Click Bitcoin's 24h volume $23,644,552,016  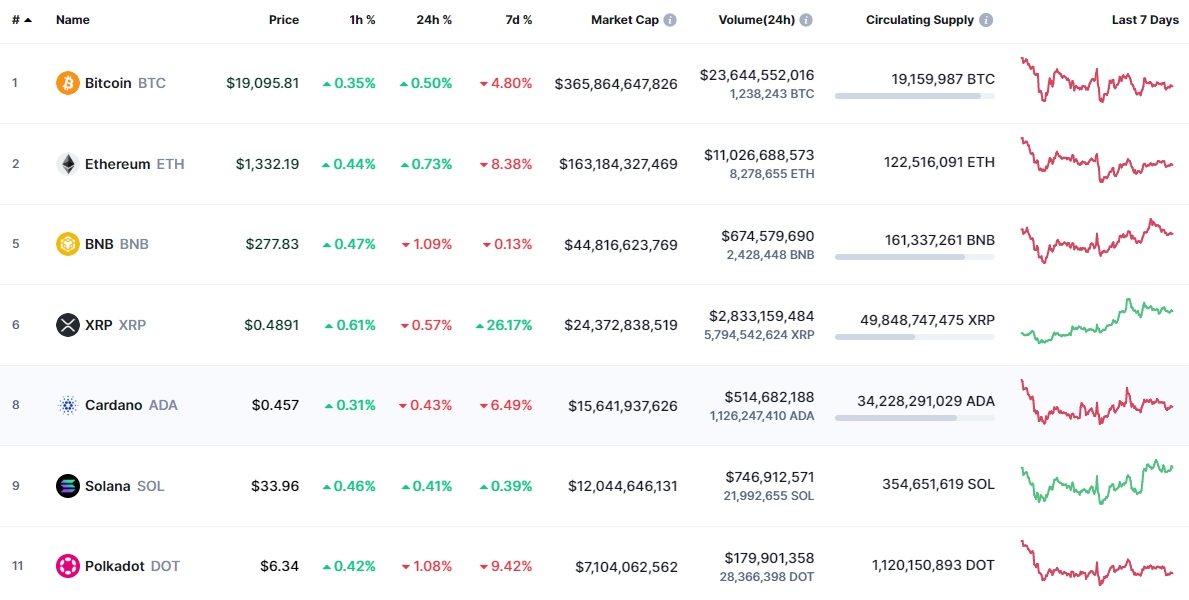tap(757, 75)
